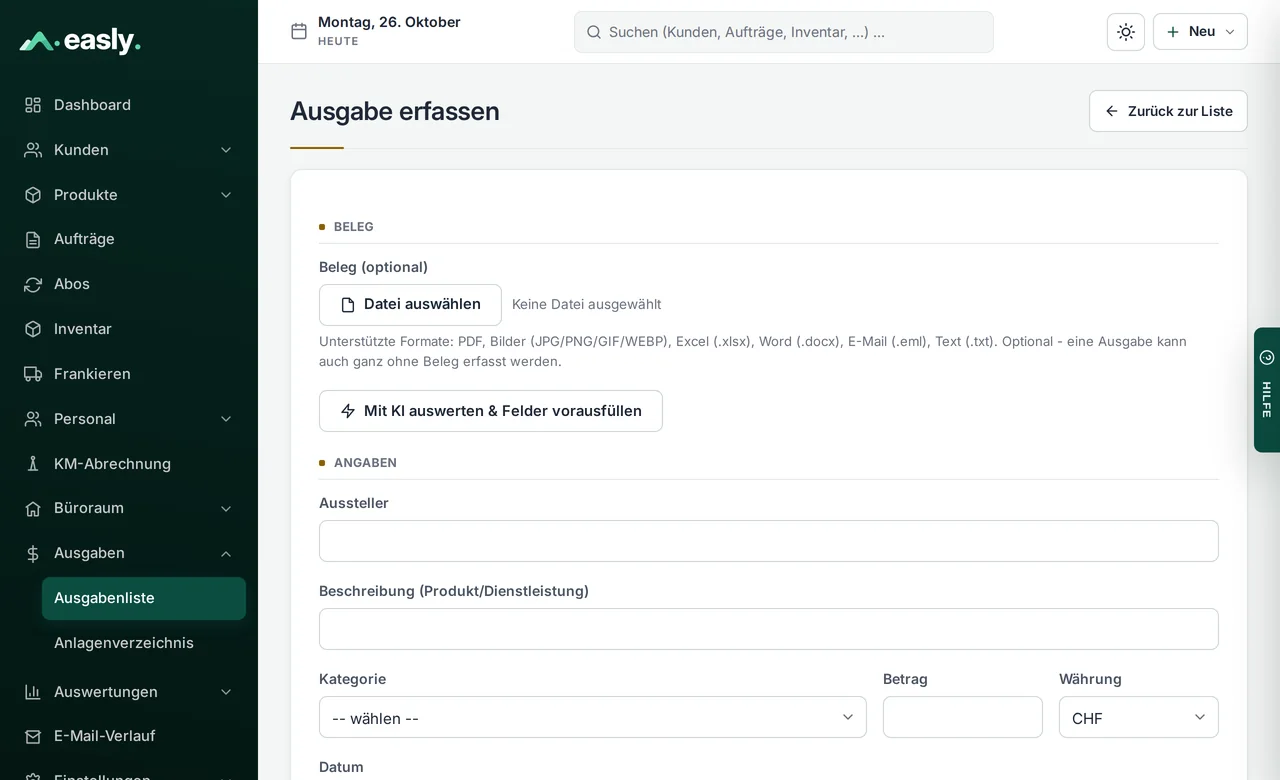Viewport: 1280px width, 780px height.
Task: Click the easly logo
Action: click(80, 41)
